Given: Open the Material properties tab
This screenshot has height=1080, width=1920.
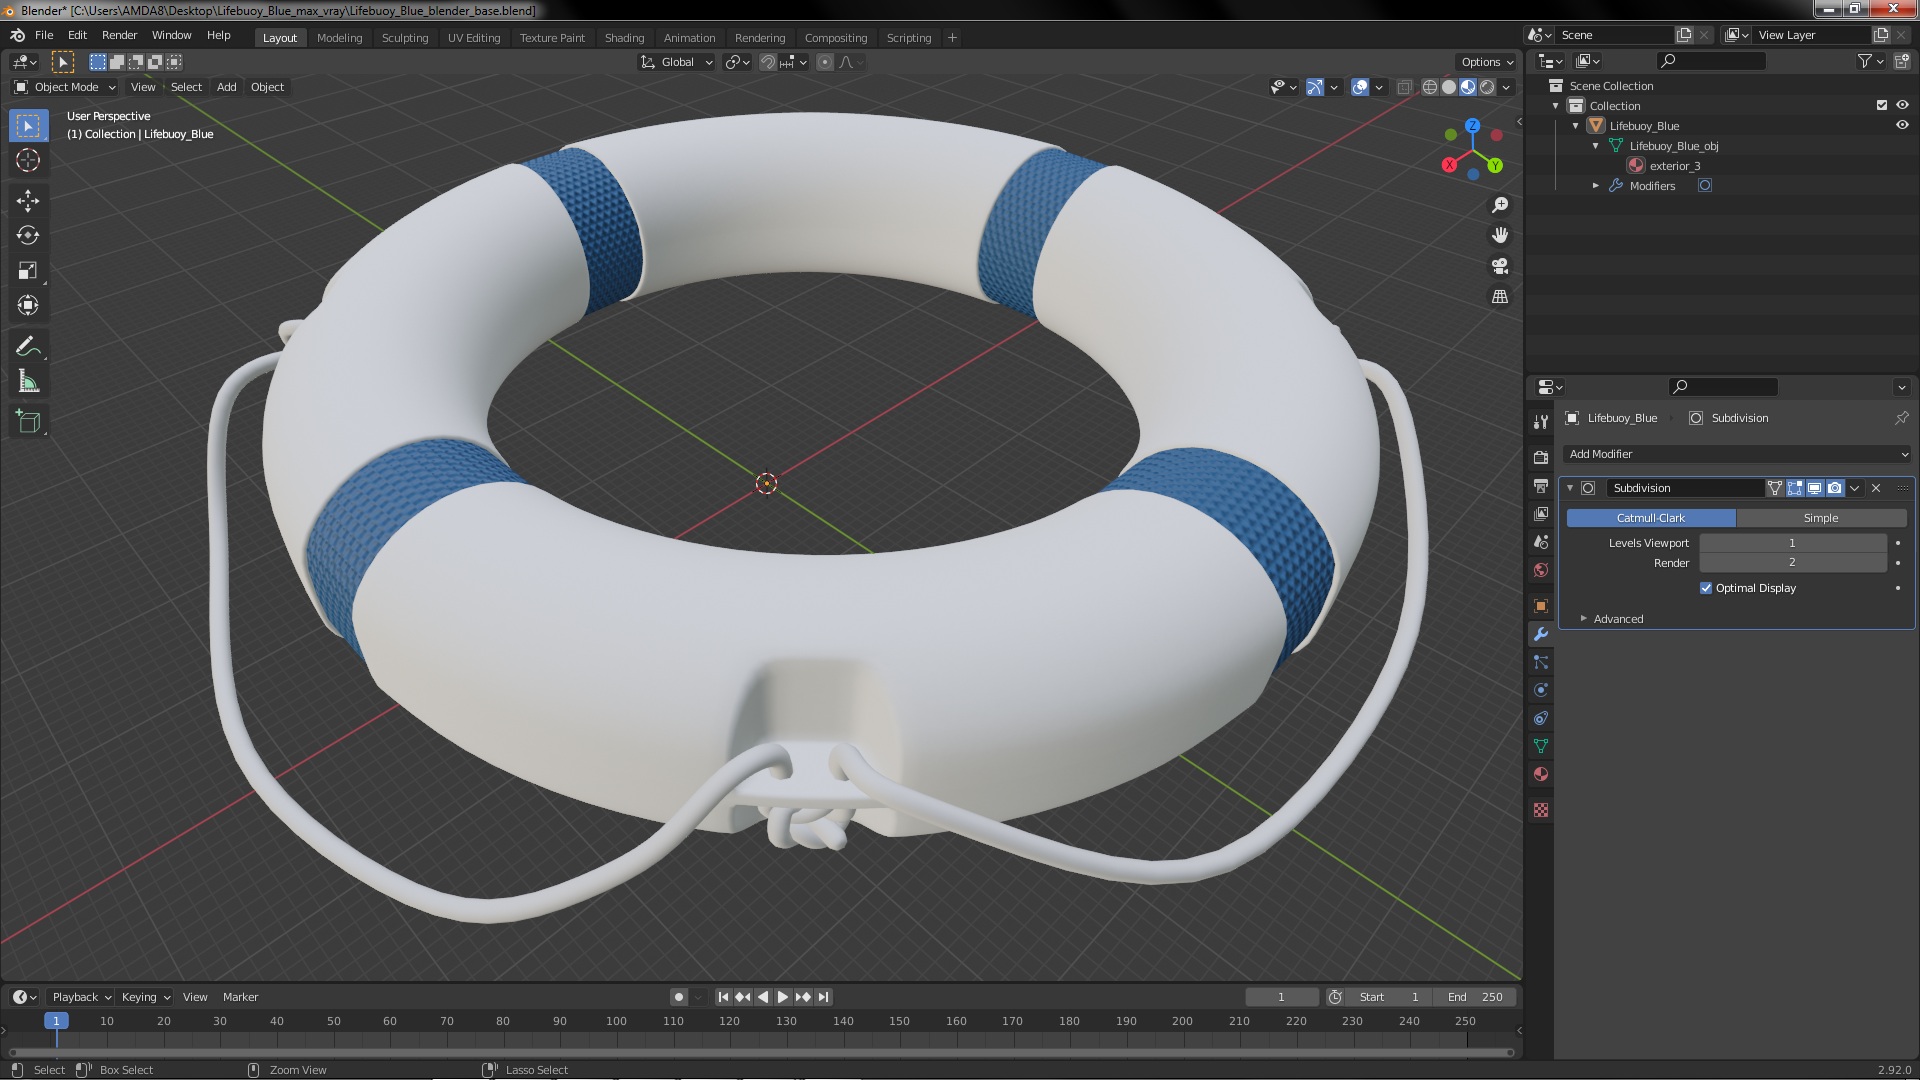Looking at the screenshot, I should point(1541,774).
